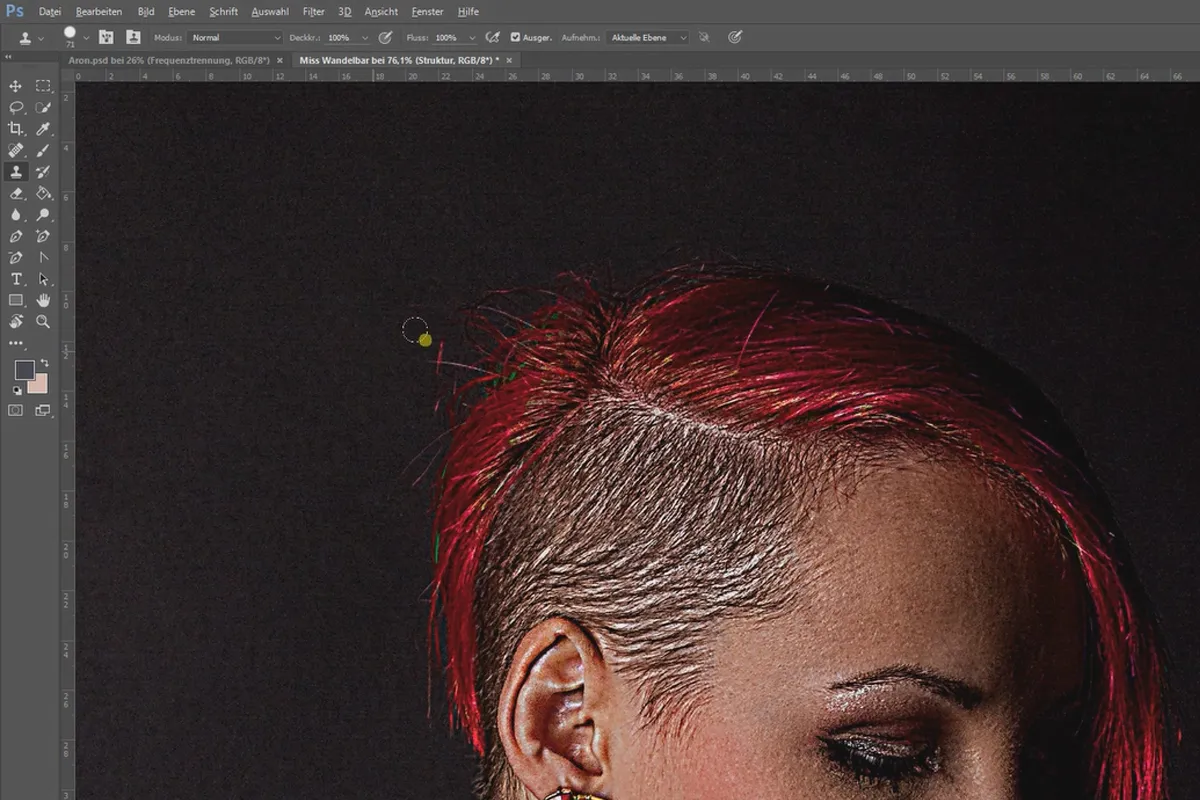
Task: Select the Add Anchor Point pen tool
Action: pos(43,237)
